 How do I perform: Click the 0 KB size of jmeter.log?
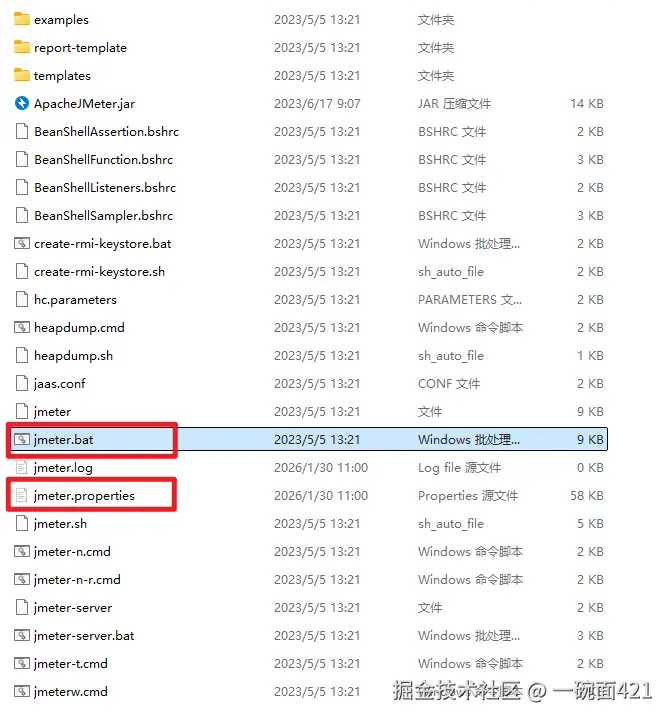coord(590,468)
